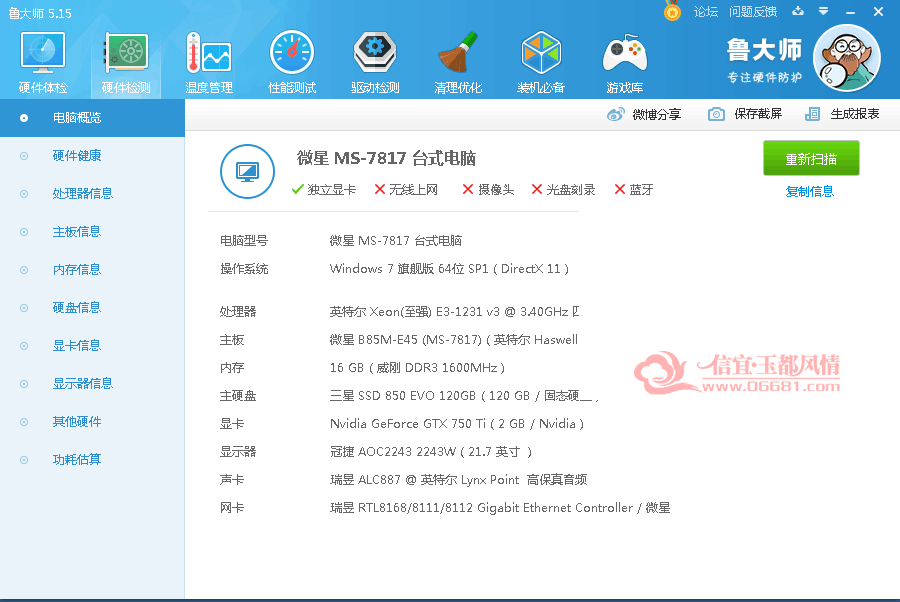Minimize the 鲁大师 window
900x602 pixels.
(x=851, y=12)
